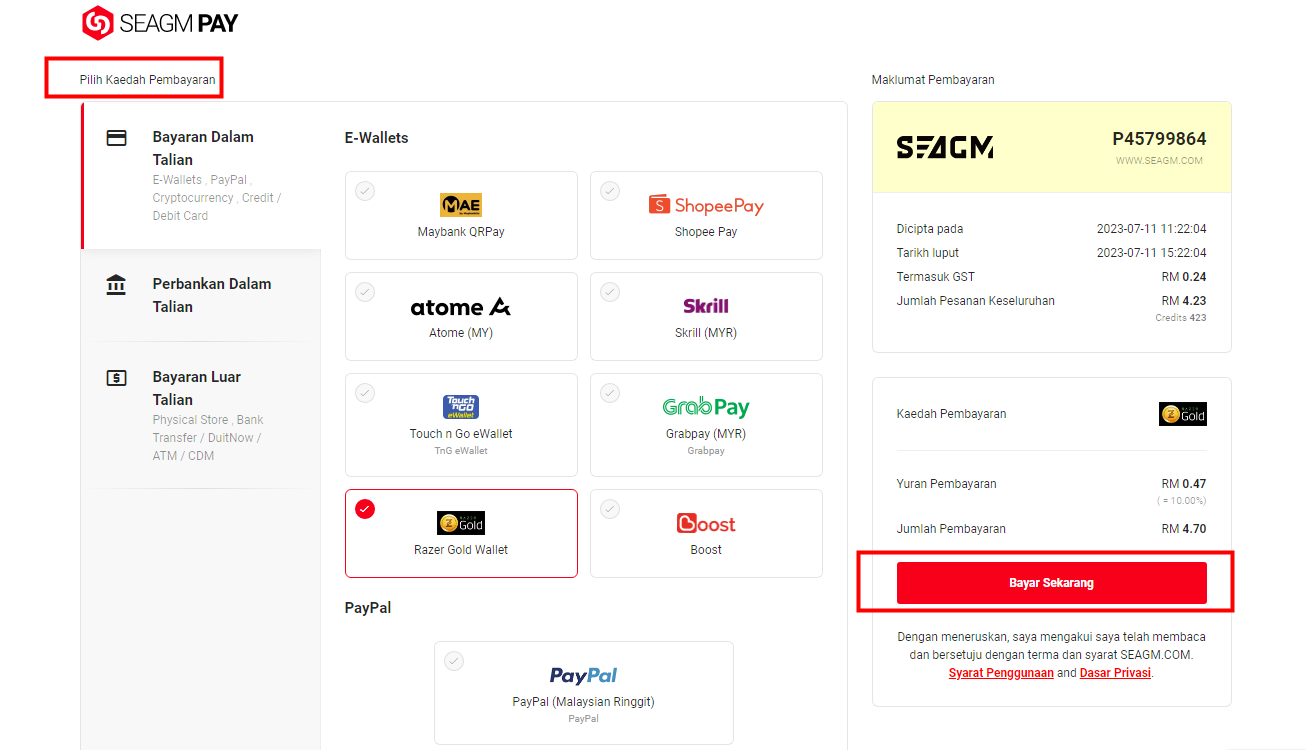Choose the Maybank QRPay MAE logo
1306x750 pixels.
click(461, 205)
